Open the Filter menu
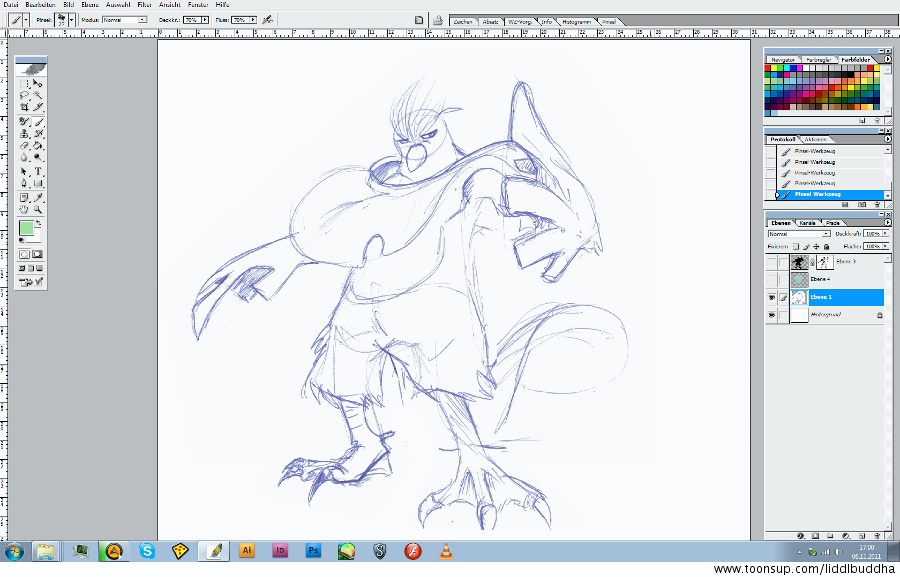900x577 pixels. coord(144,5)
